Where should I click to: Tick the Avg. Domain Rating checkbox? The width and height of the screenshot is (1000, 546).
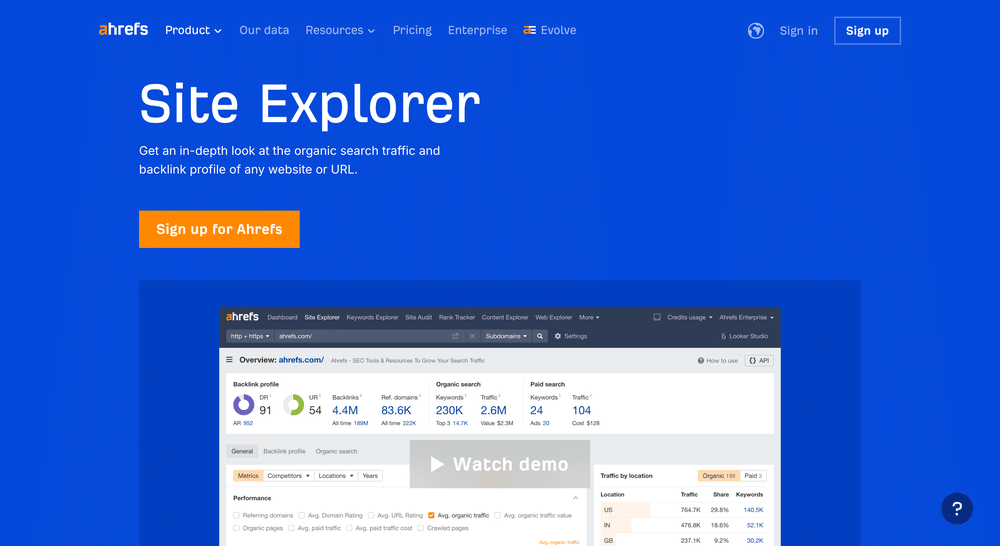click(x=302, y=515)
